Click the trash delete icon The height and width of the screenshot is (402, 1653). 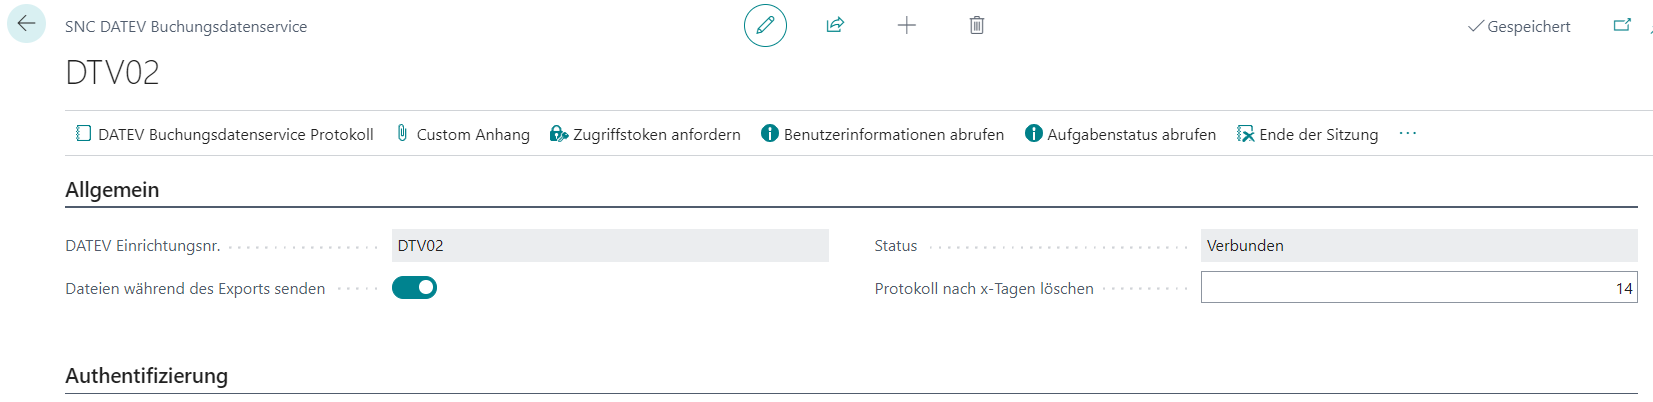(977, 26)
